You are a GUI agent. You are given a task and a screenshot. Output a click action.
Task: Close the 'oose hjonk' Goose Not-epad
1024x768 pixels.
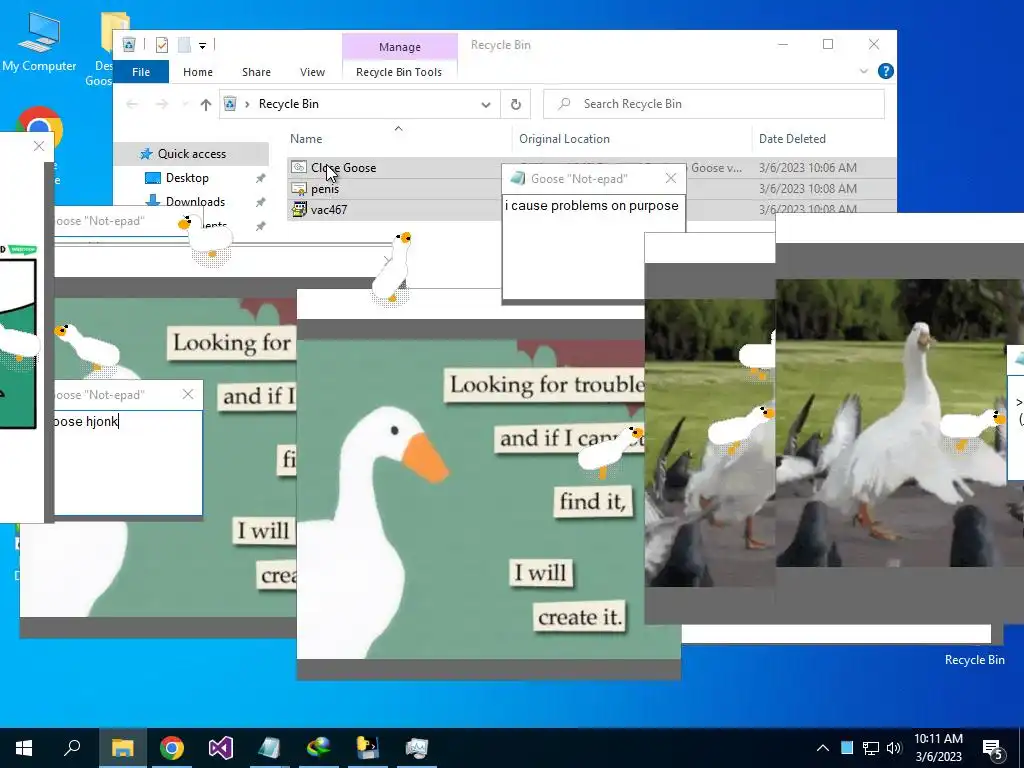click(x=188, y=394)
